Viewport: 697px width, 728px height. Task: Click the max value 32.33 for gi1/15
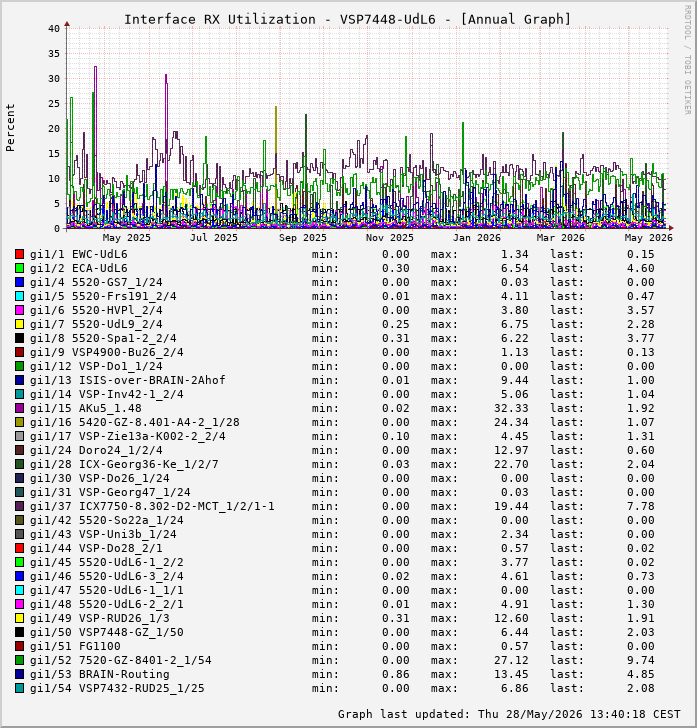pyautogui.click(x=511, y=409)
